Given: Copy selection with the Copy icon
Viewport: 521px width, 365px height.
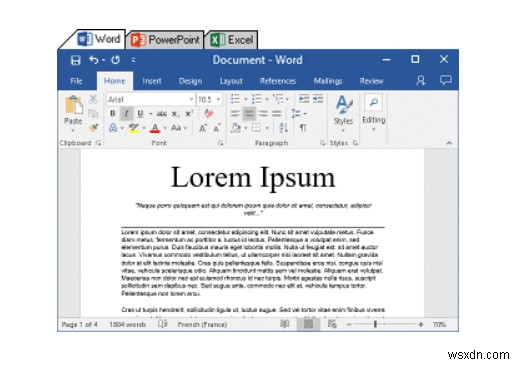Looking at the screenshot, I should click(93, 113).
